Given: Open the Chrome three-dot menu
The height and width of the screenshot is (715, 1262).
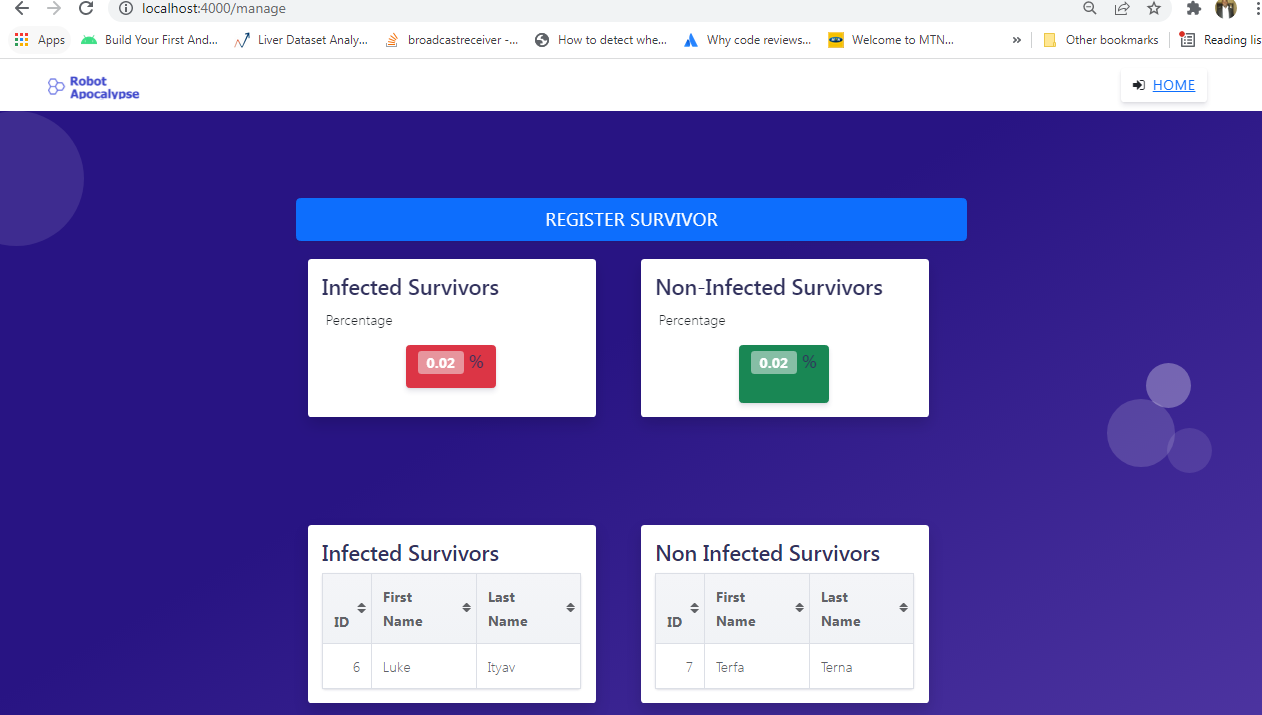Looking at the screenshot, I should [x=1256, y=8].
